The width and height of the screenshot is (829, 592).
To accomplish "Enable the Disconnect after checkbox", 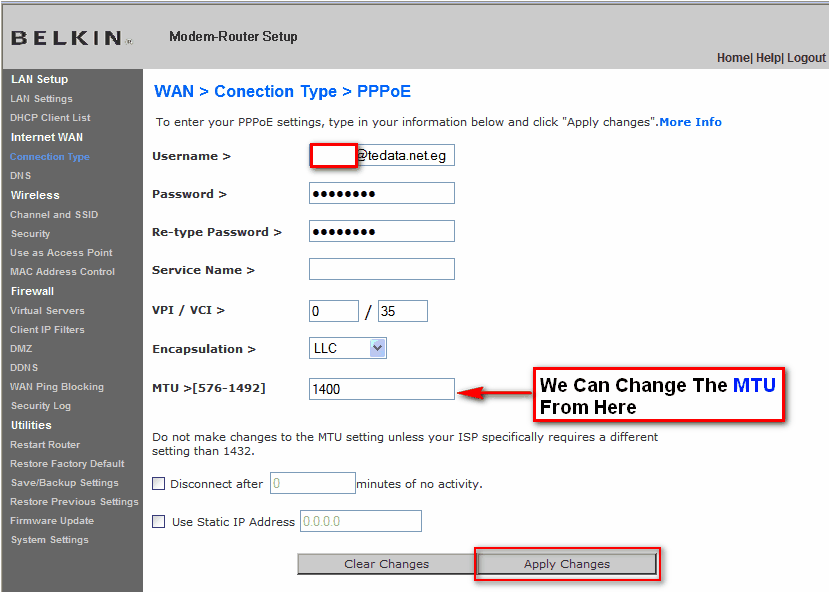I will click(x=159, y=484).
